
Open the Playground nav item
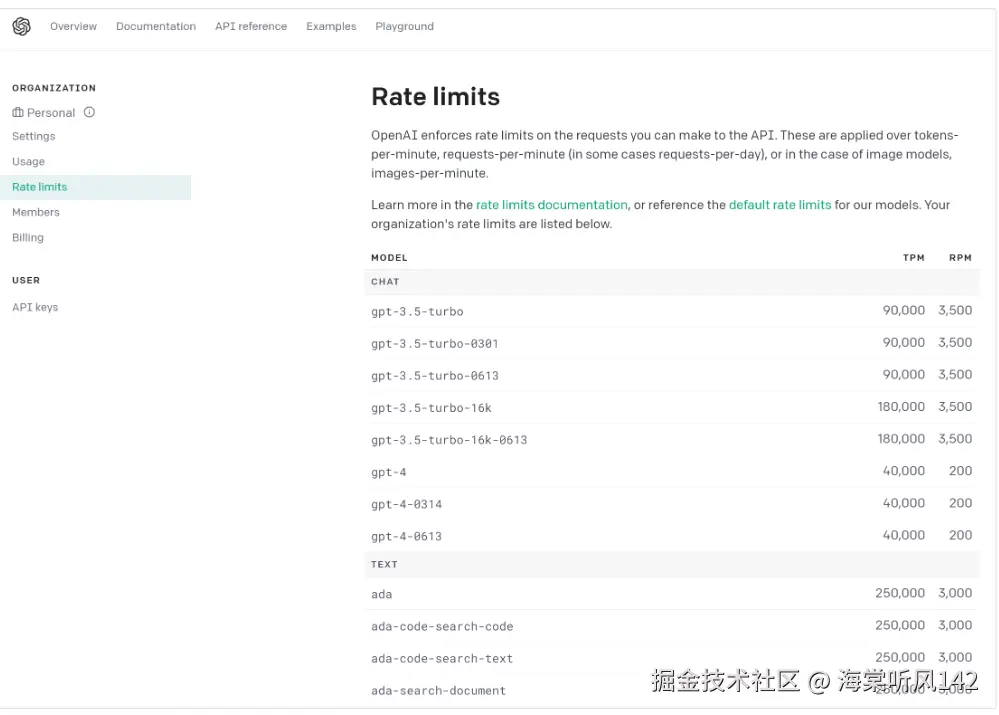tap(405, 26)
